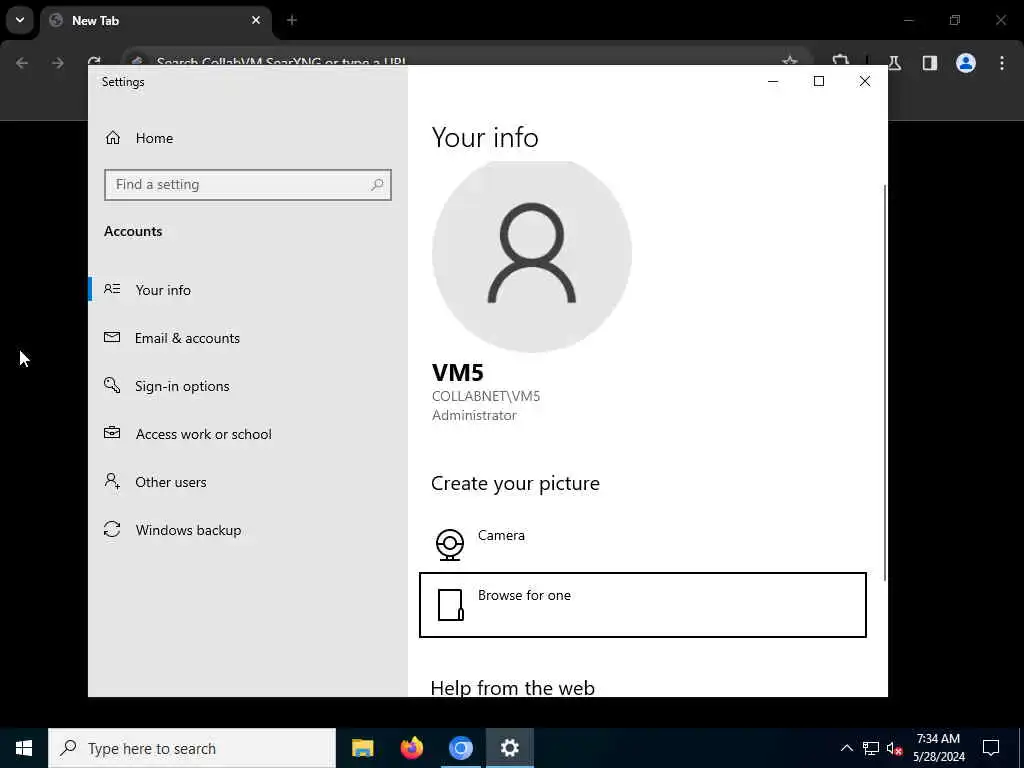Maximize the Settings window
This screenshot has width=1024, height=768.
coord(819,81)
